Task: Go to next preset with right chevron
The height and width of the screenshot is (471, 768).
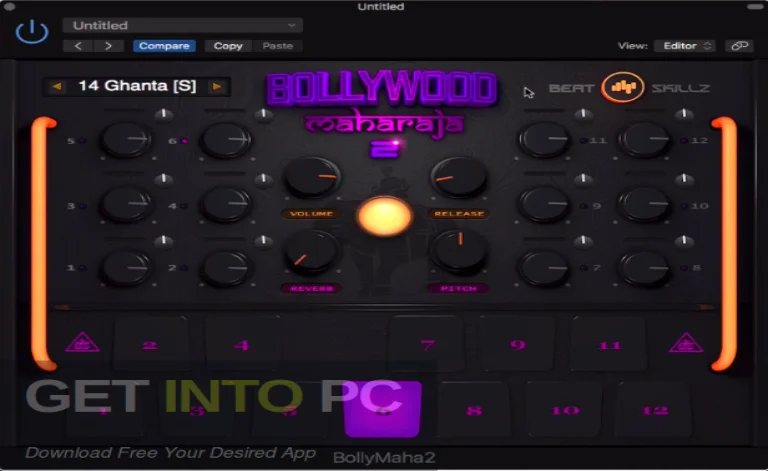Action: [108, 46]
